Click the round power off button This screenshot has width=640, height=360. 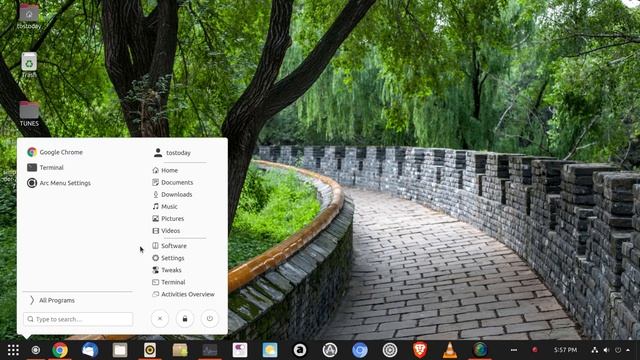click(x=210, y=319)
